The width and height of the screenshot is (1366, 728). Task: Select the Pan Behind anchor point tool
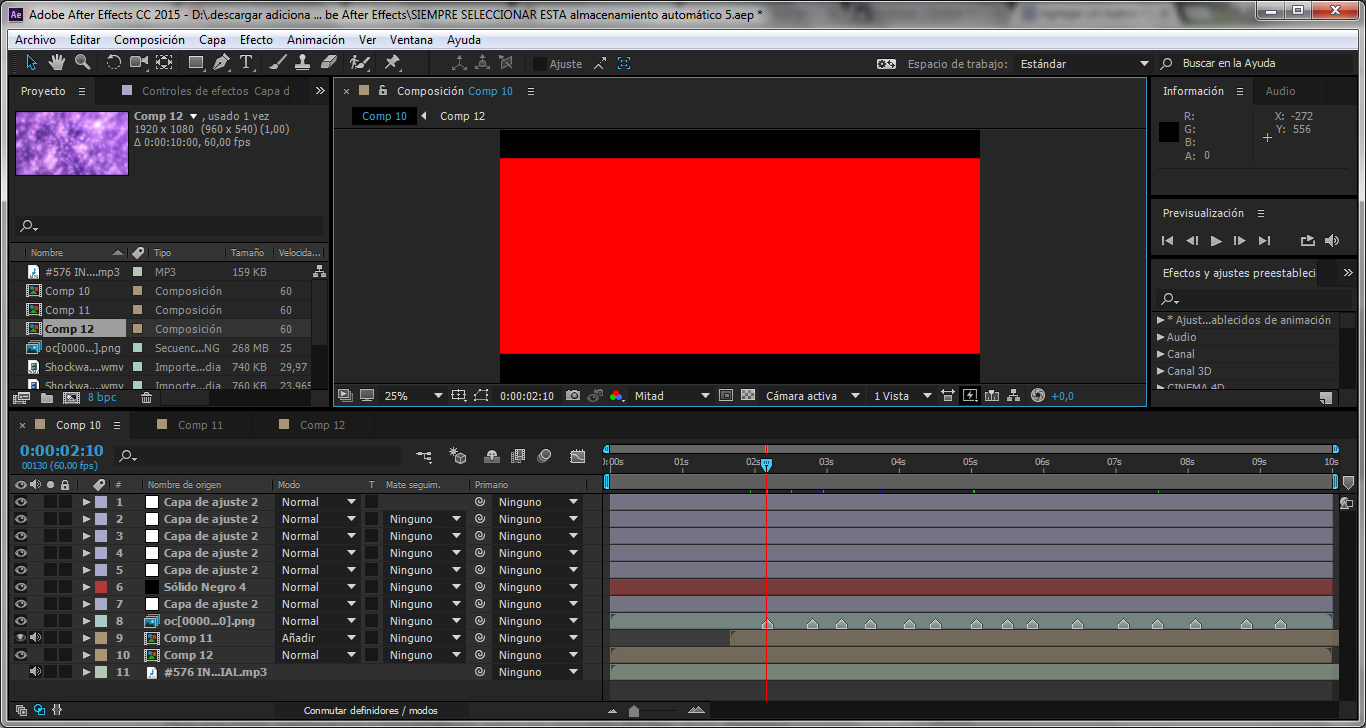click(x=164, y=63)
